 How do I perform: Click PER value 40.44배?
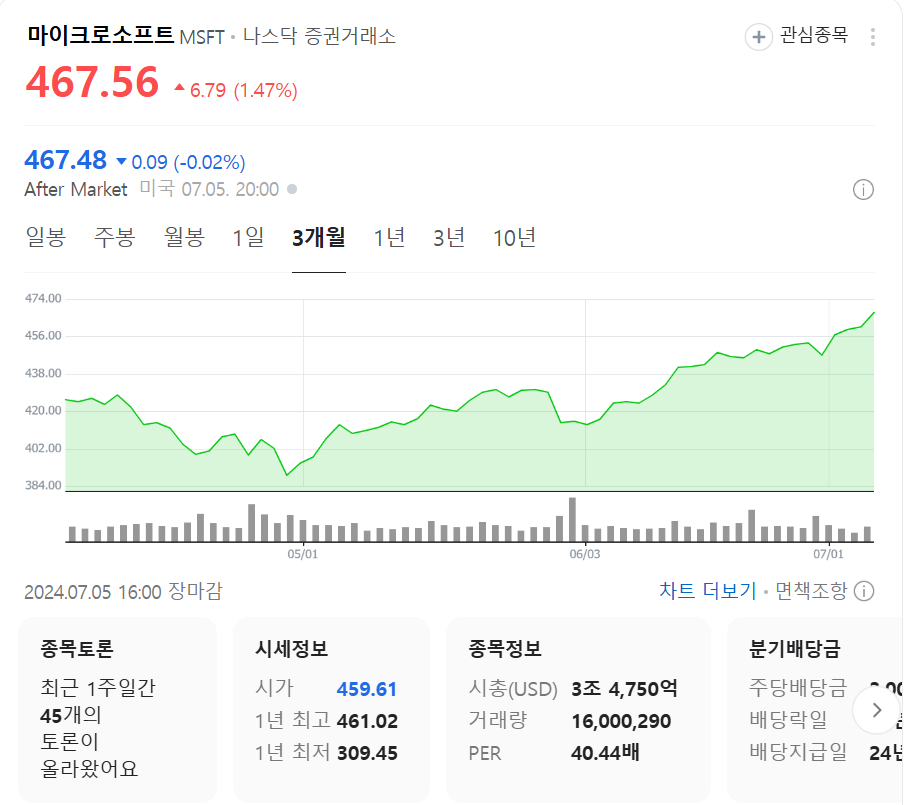pos(605,753)
